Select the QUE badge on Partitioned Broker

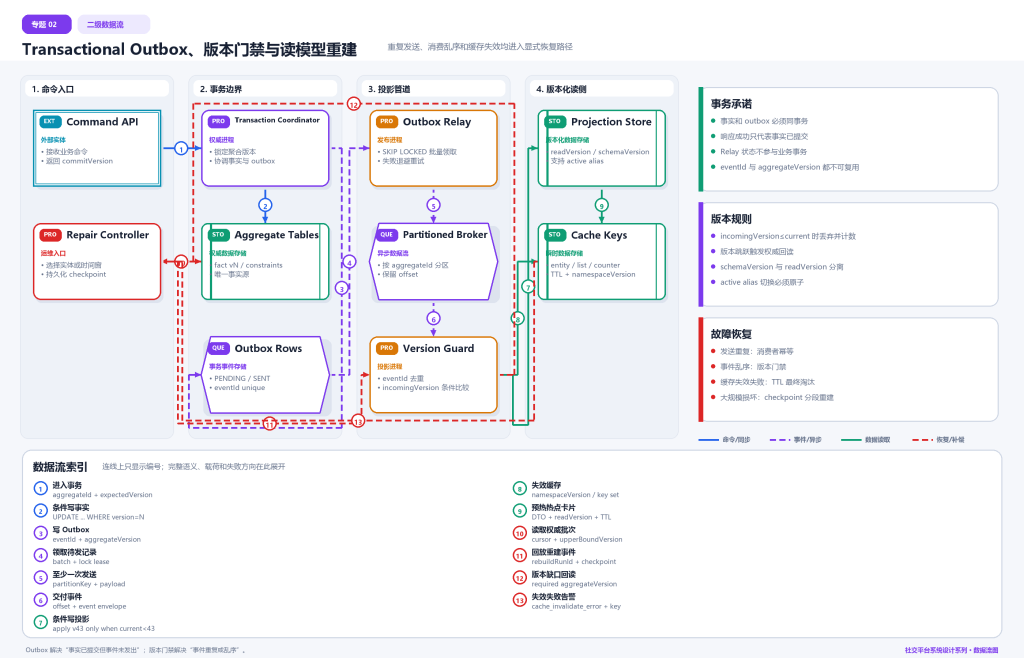click(387, 234)
